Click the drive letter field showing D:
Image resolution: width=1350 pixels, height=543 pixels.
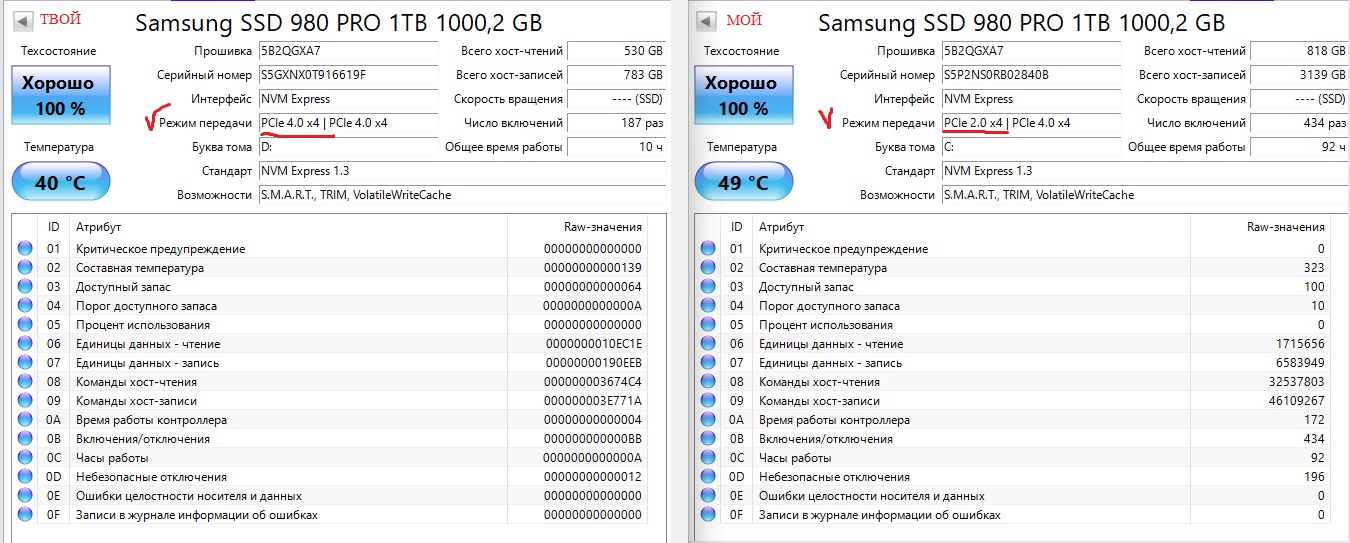348,147
